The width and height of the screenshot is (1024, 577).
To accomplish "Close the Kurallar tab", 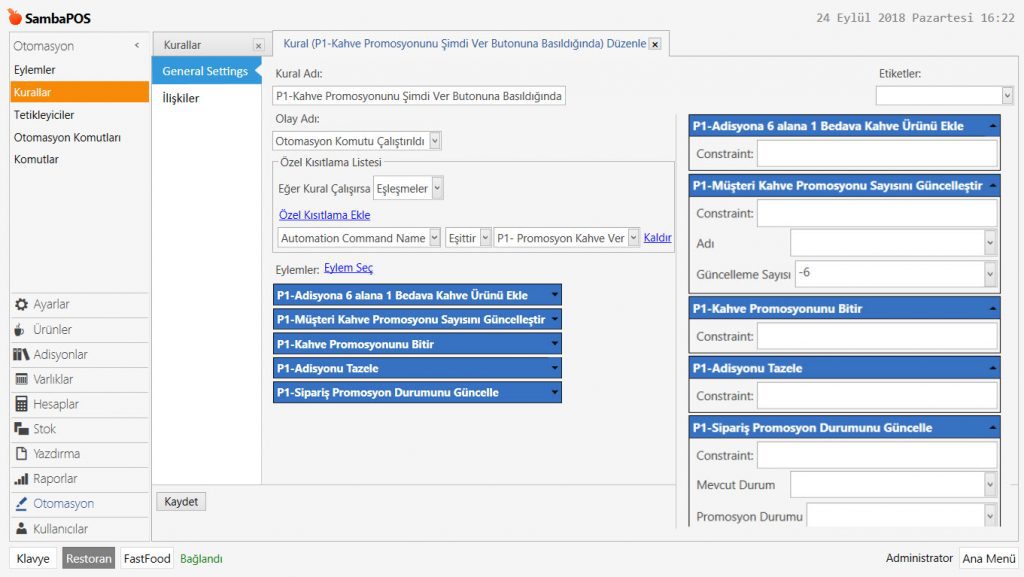I will (258, 46).
